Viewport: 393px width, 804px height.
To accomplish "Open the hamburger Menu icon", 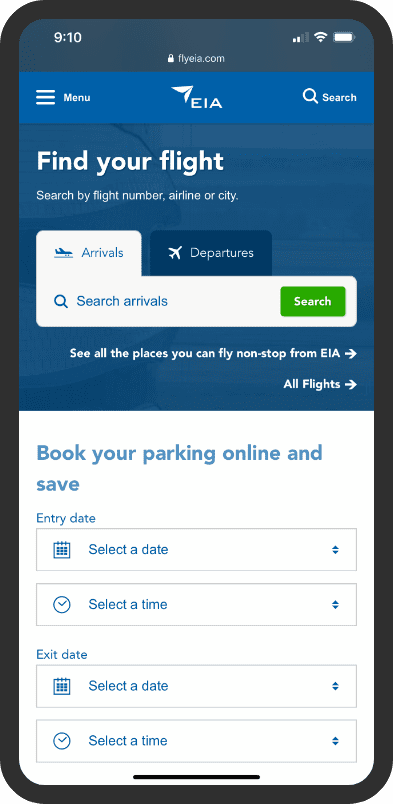I will coord(45,97).
